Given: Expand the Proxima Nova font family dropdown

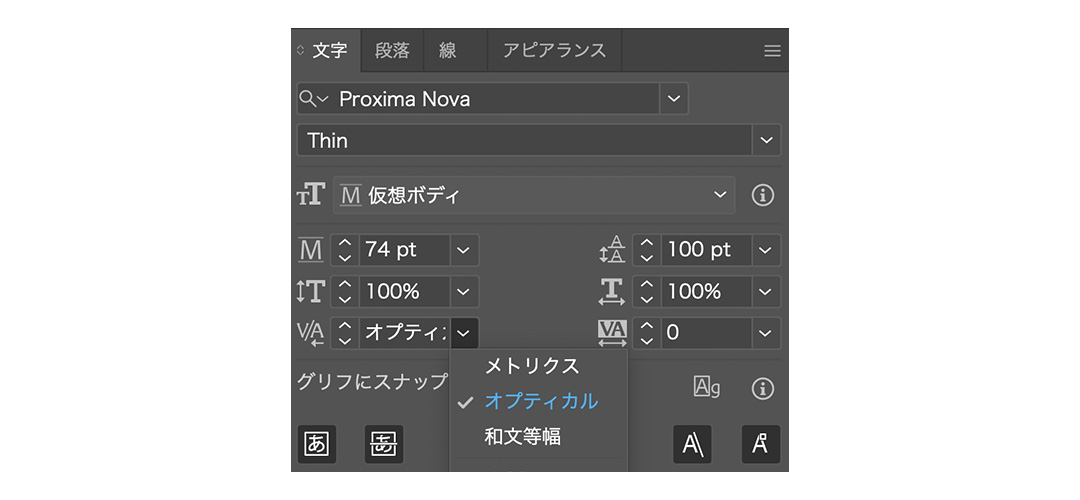Looking at the screenshot, I should [674, 99].
